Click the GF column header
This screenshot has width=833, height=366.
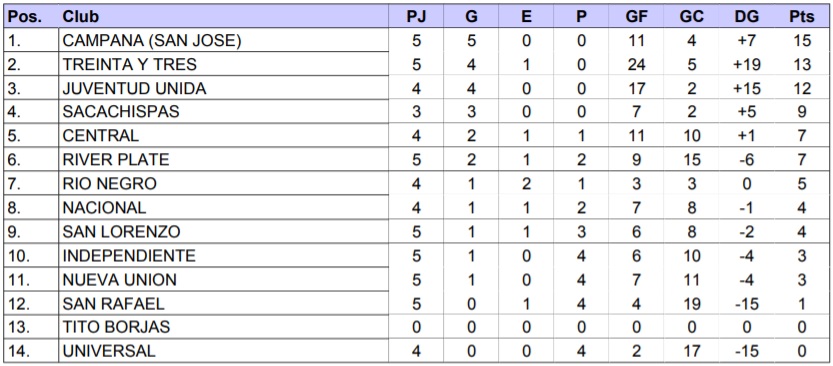click(636, 16)
